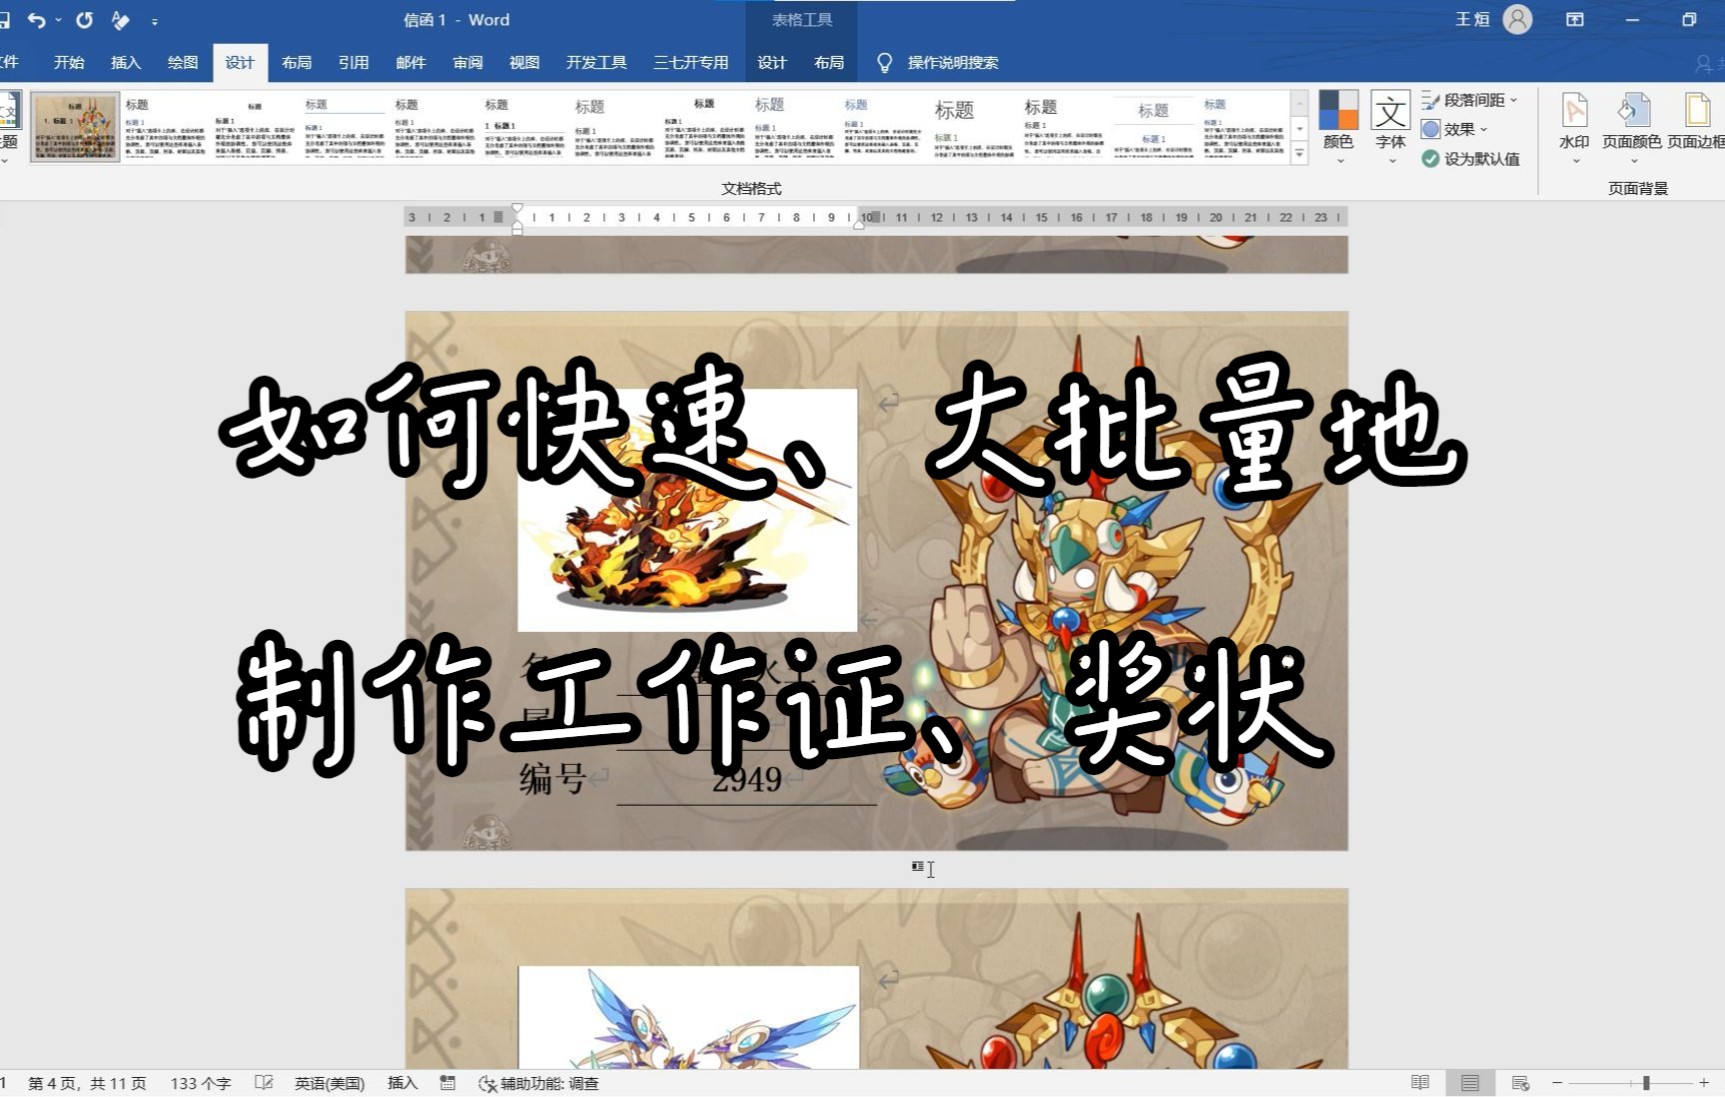Open the main 布局 (Layout) tab beside 引用

point(297,63)
